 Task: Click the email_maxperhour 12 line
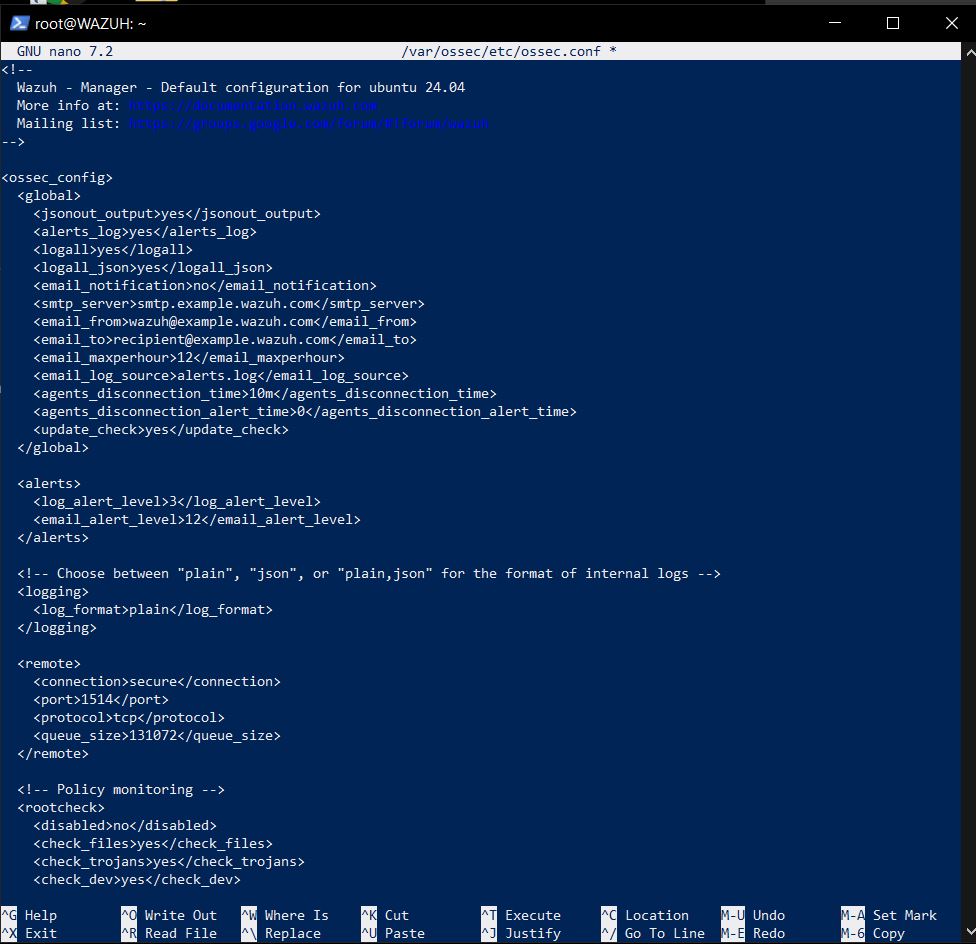[189, 358]
